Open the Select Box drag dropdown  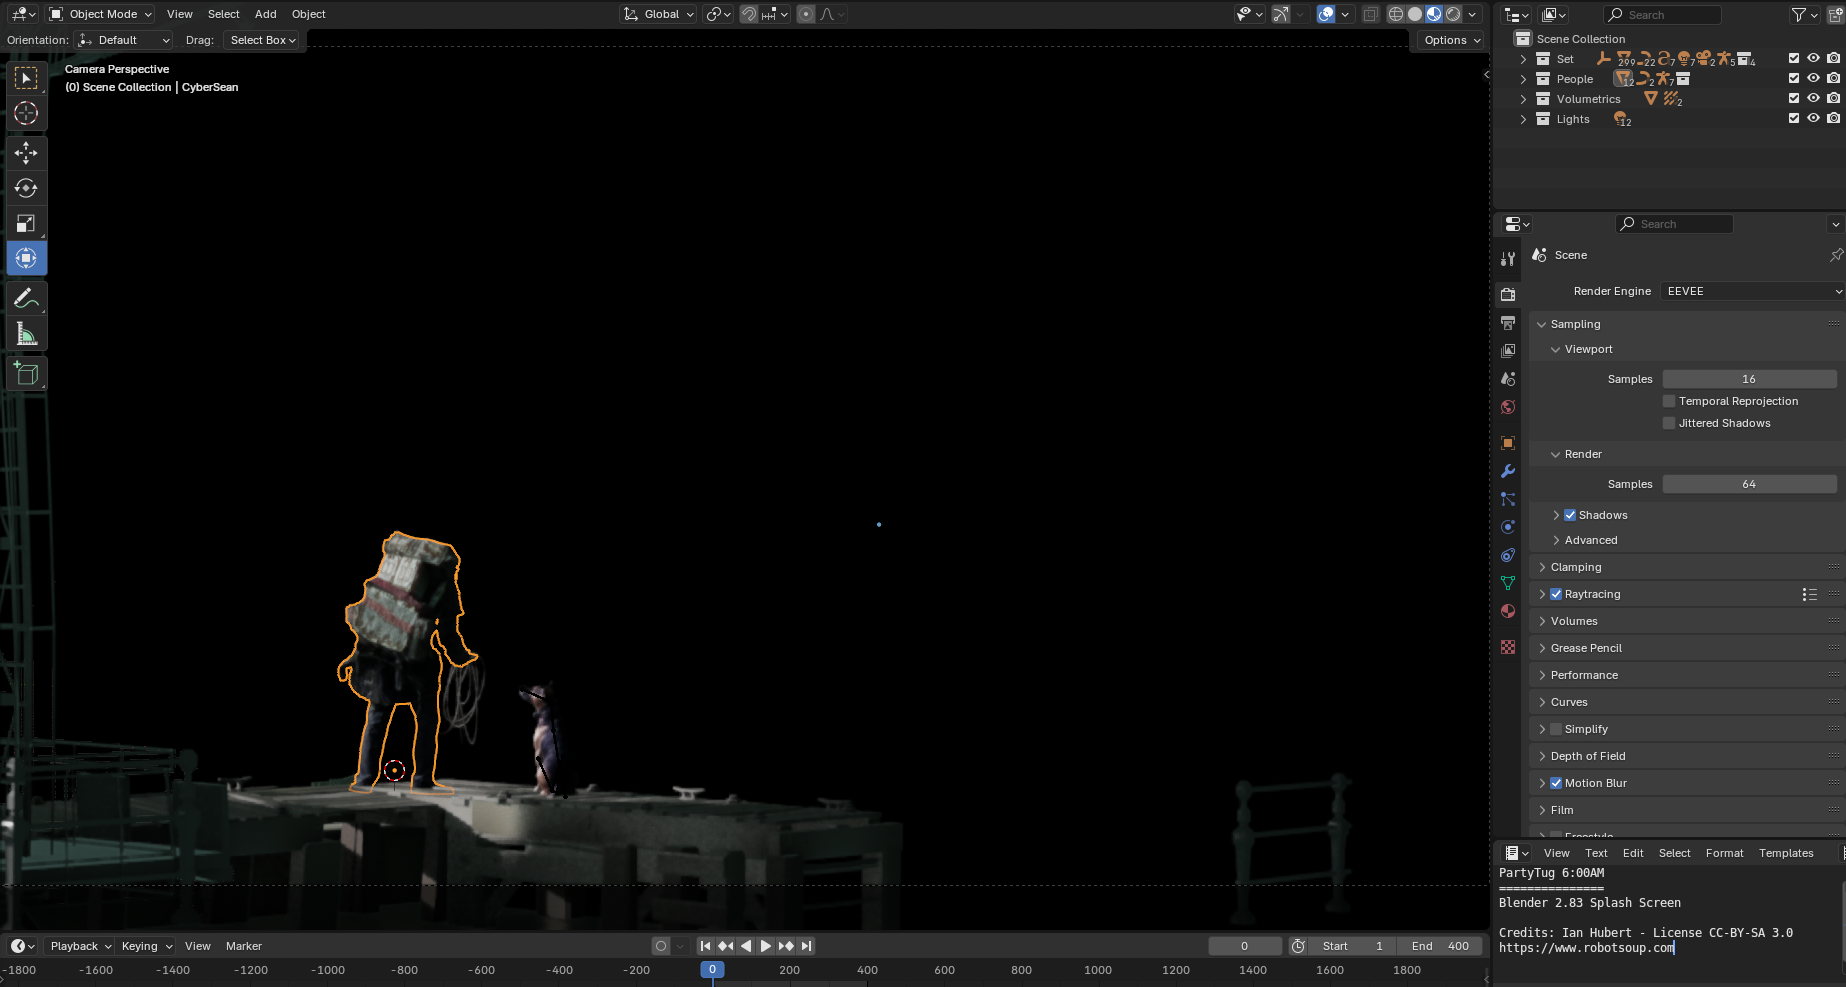pos(263,40)
